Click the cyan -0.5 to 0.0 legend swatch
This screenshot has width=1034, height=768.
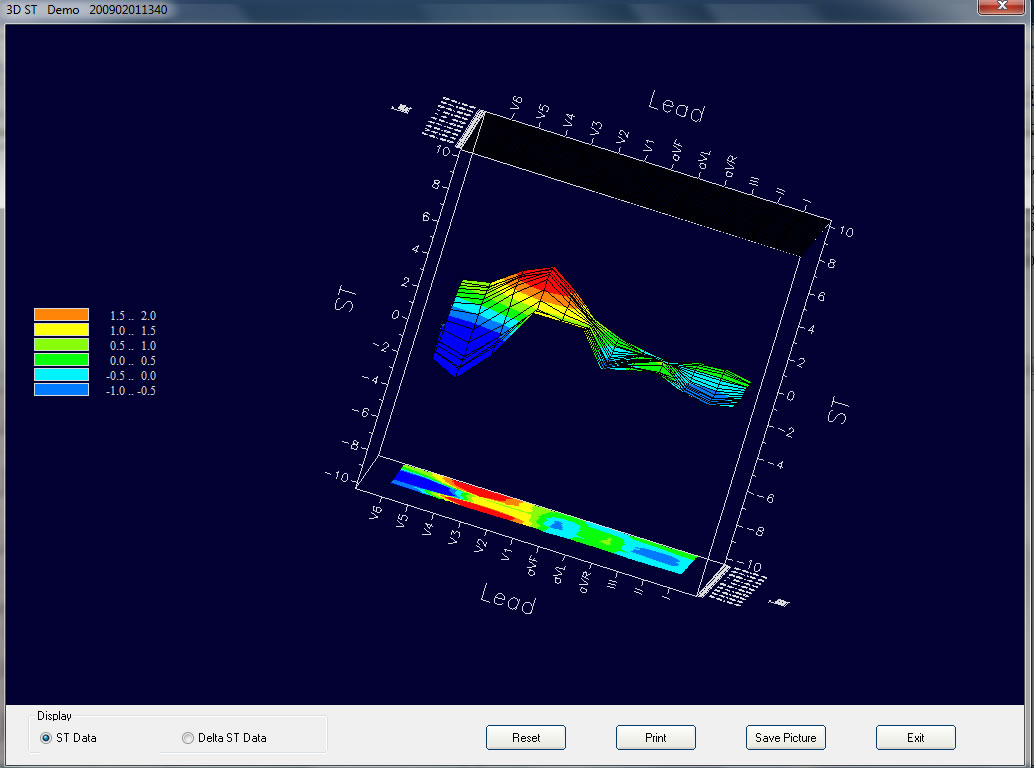(61, 375)
